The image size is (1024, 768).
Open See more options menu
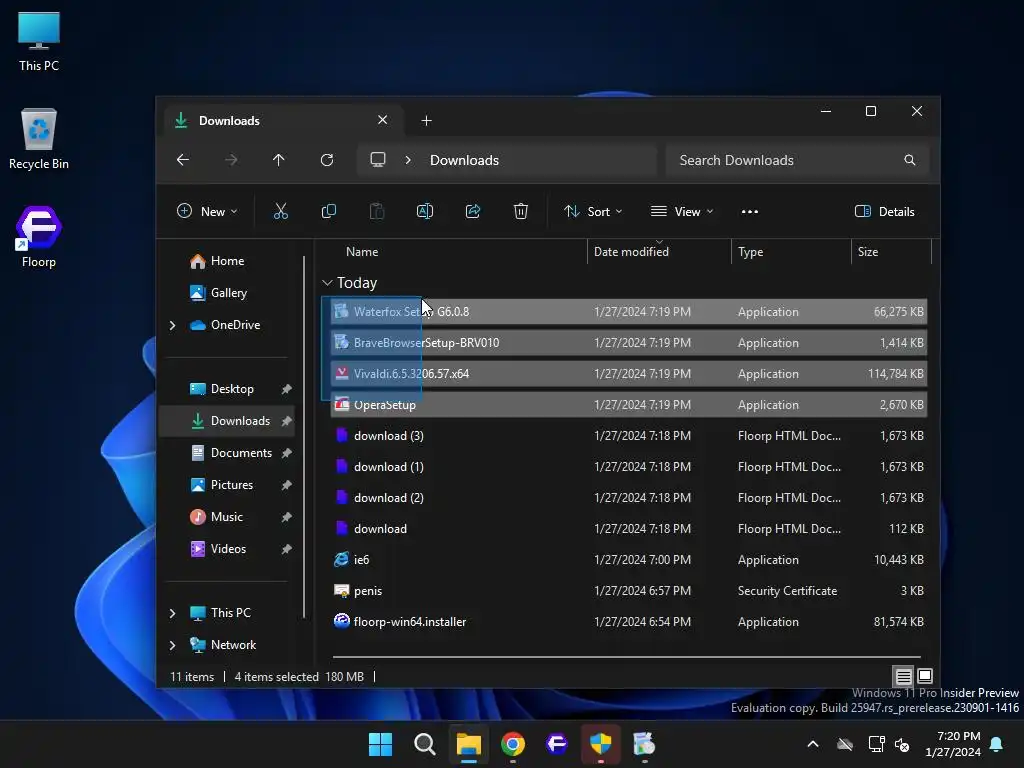[x=750, y=211]
